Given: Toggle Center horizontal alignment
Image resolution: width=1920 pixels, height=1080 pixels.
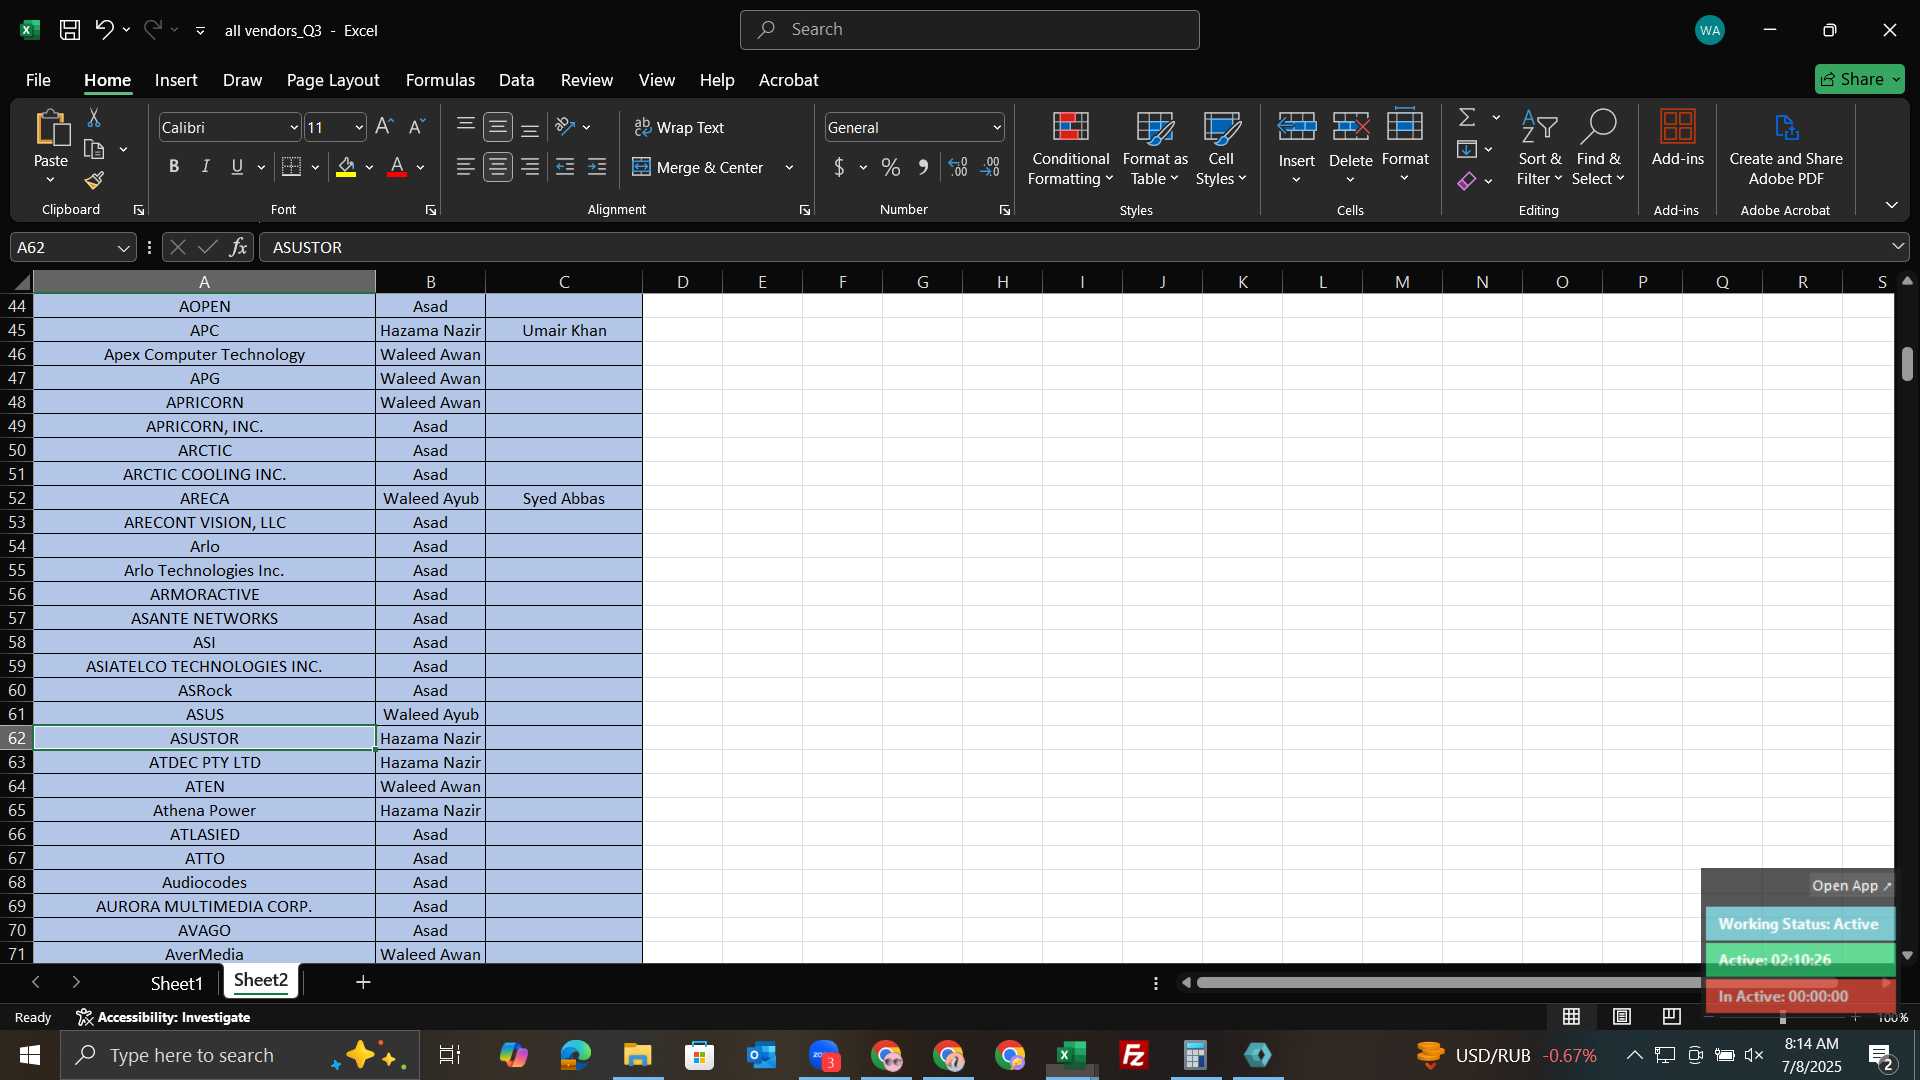Looking at the screenshot, I should 498,167.
